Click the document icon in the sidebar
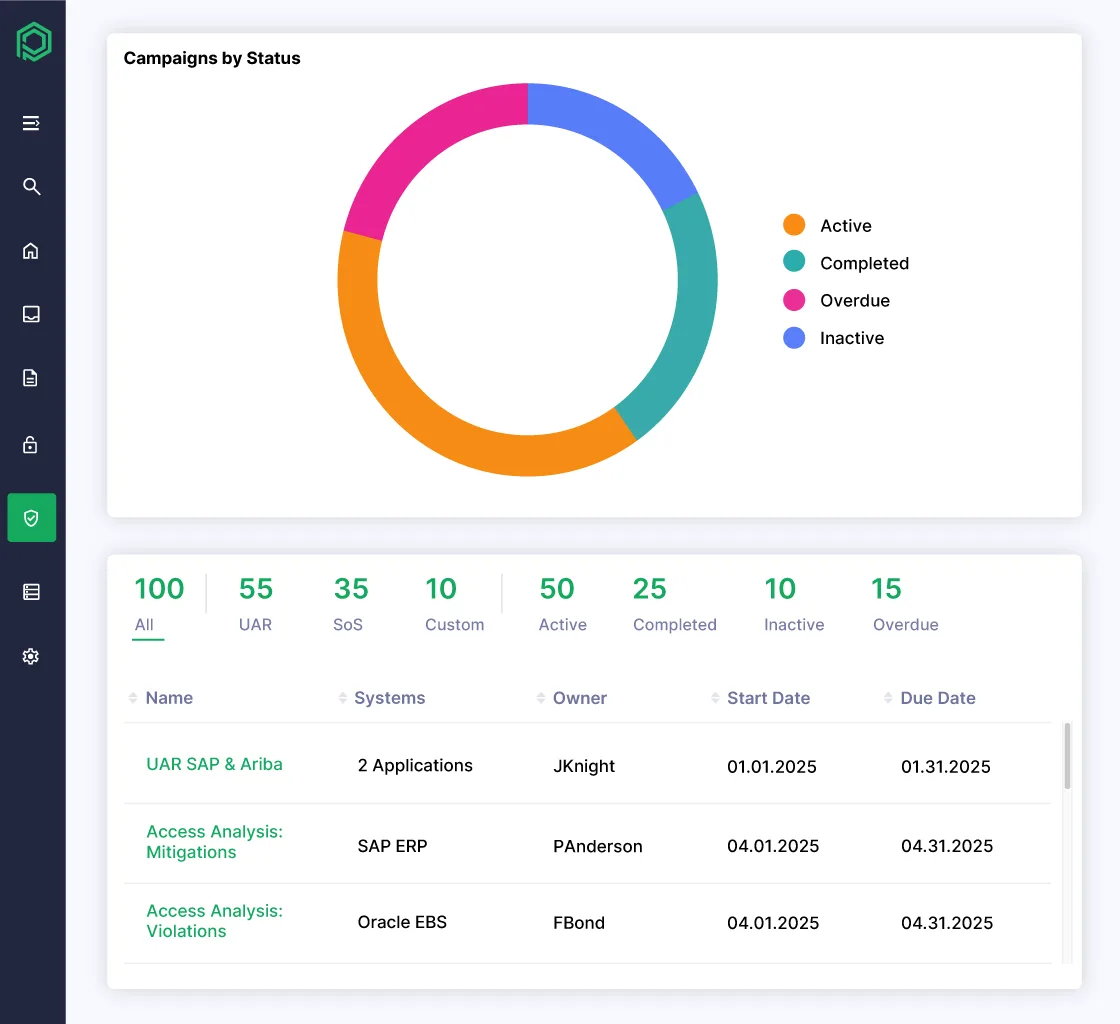 pos(30,378)
